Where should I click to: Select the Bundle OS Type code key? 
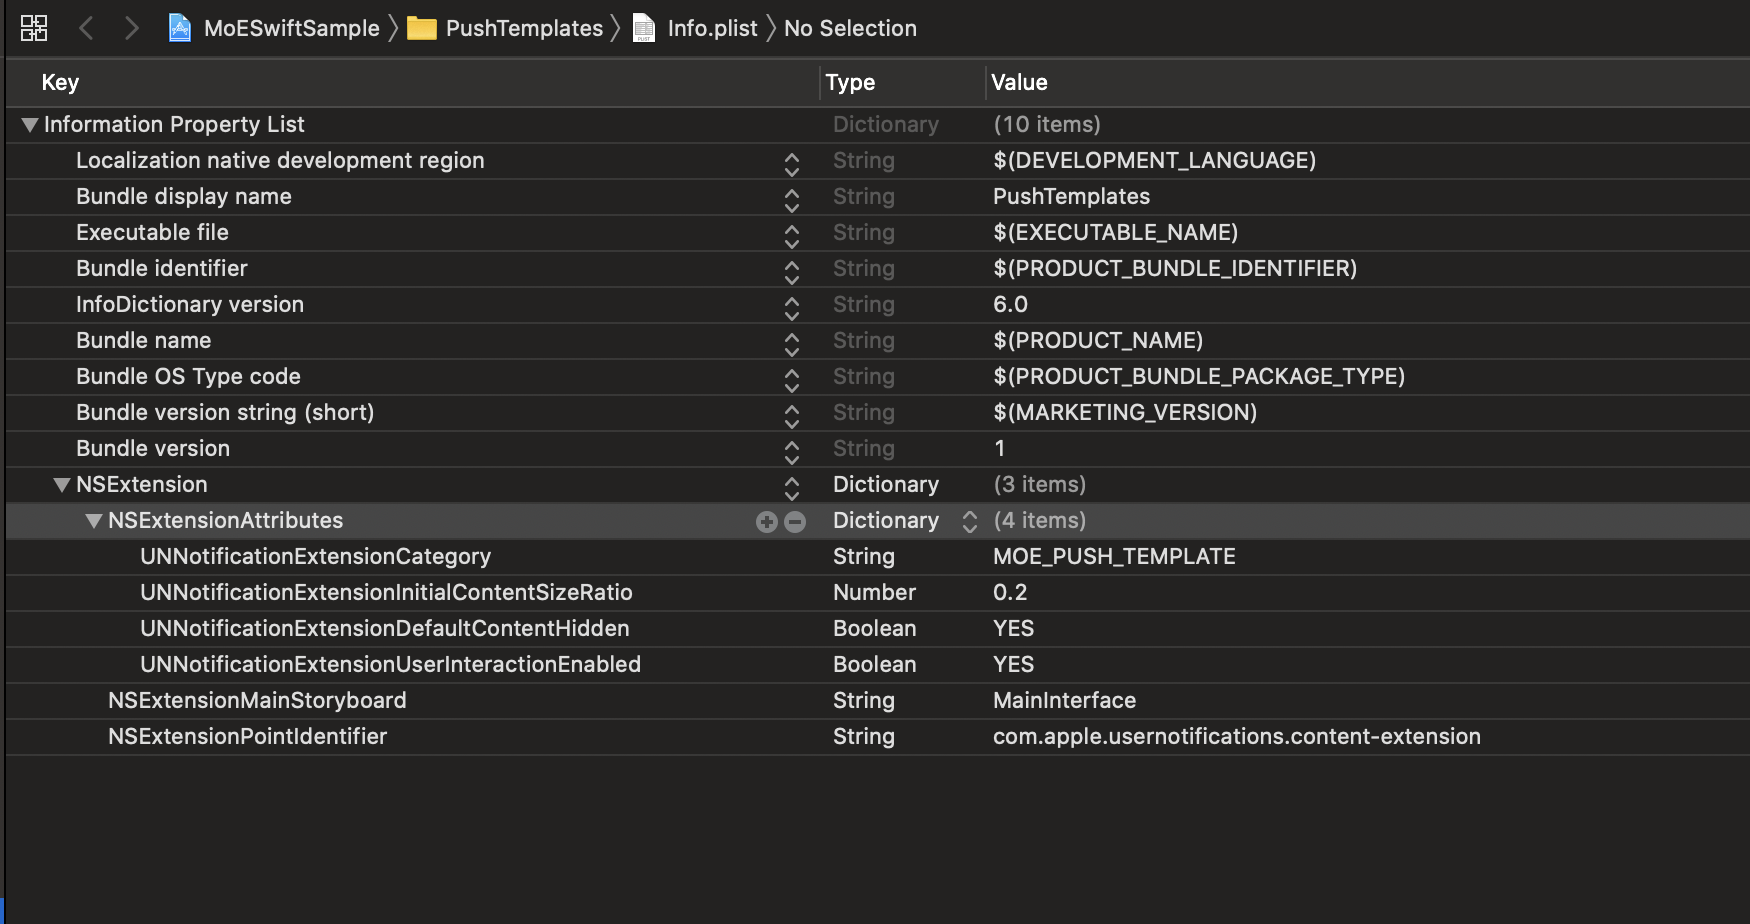pyautogui.click(x=188, y=377)
